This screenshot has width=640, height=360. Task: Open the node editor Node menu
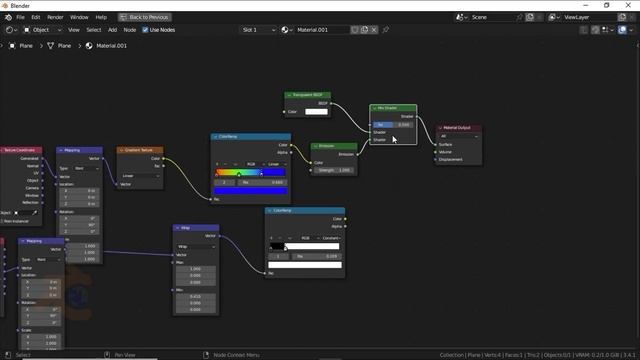coord(130,30)
